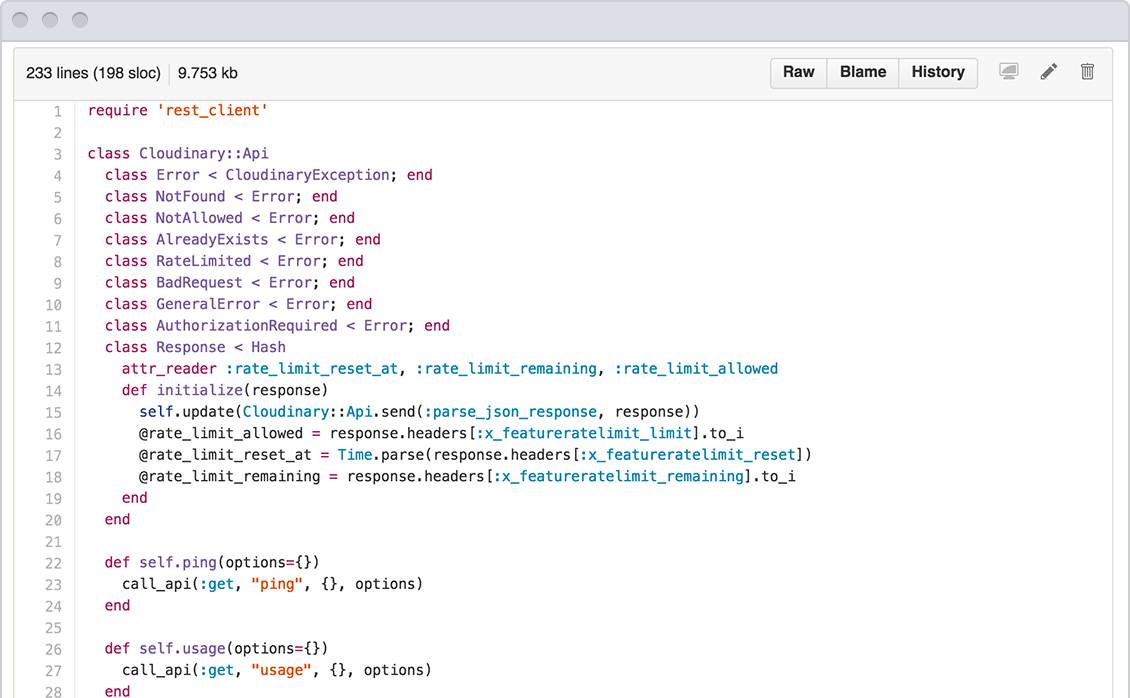This screenshot has height=698, width=1130.
Task: Open the Blame view
Action: tap(863, 73)
